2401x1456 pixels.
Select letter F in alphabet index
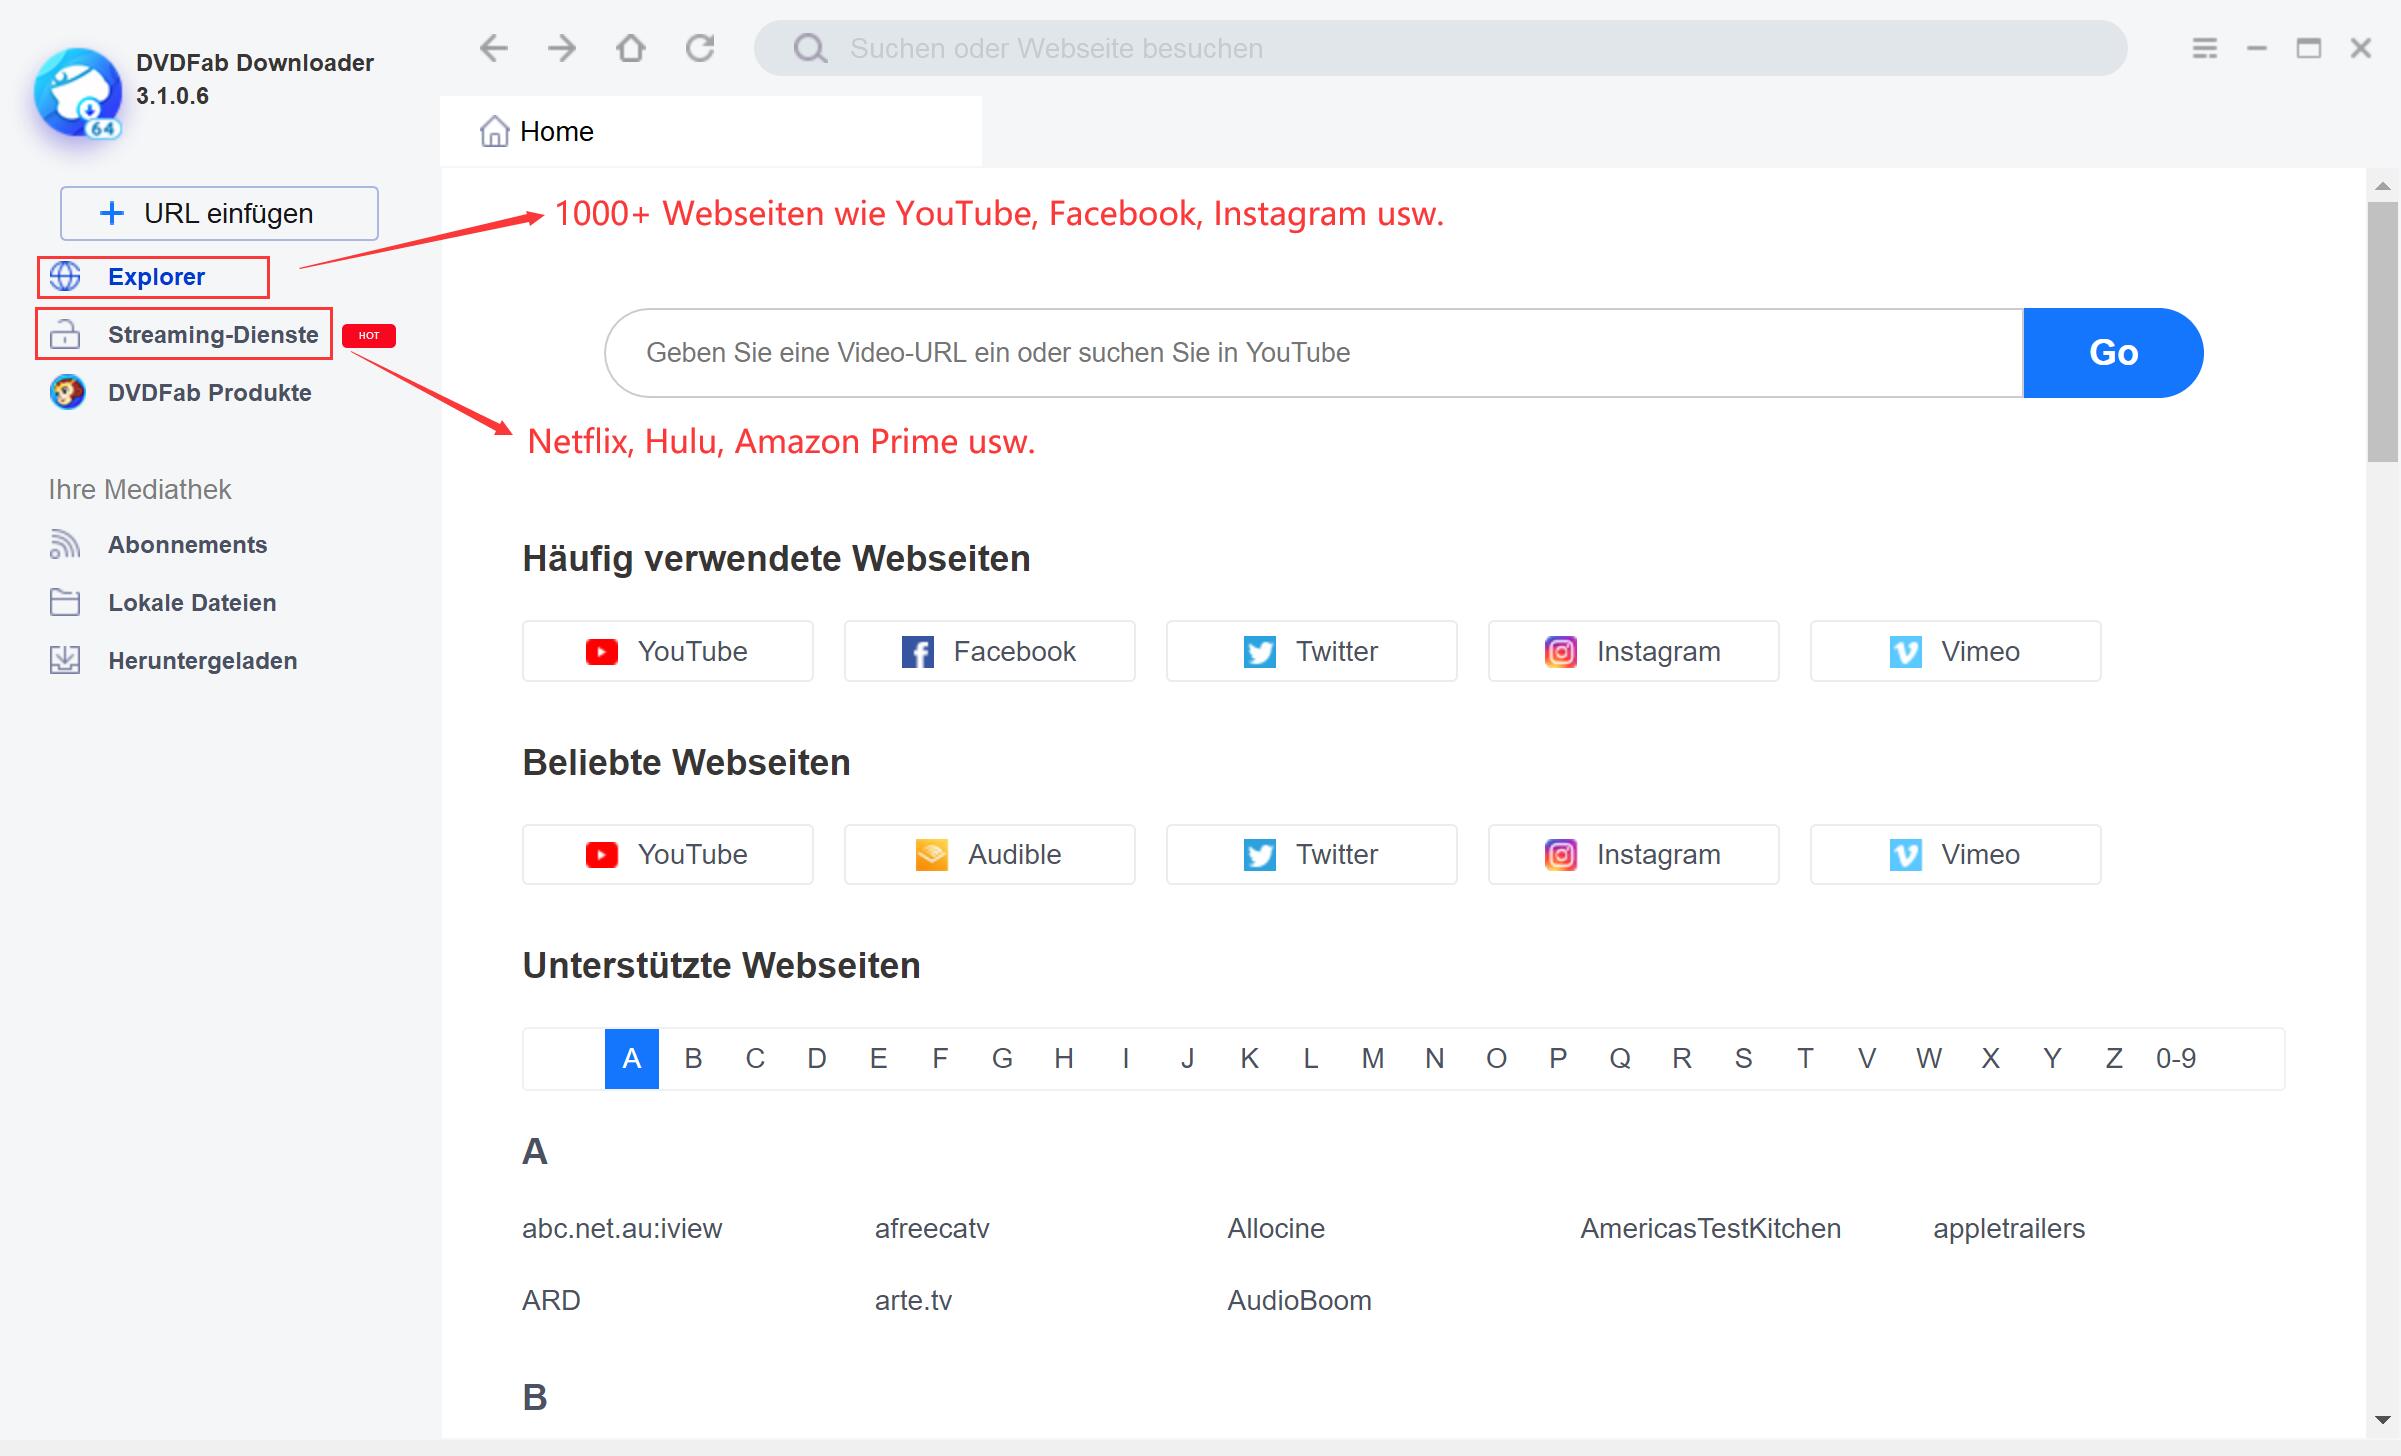(x=940, y=1058)
